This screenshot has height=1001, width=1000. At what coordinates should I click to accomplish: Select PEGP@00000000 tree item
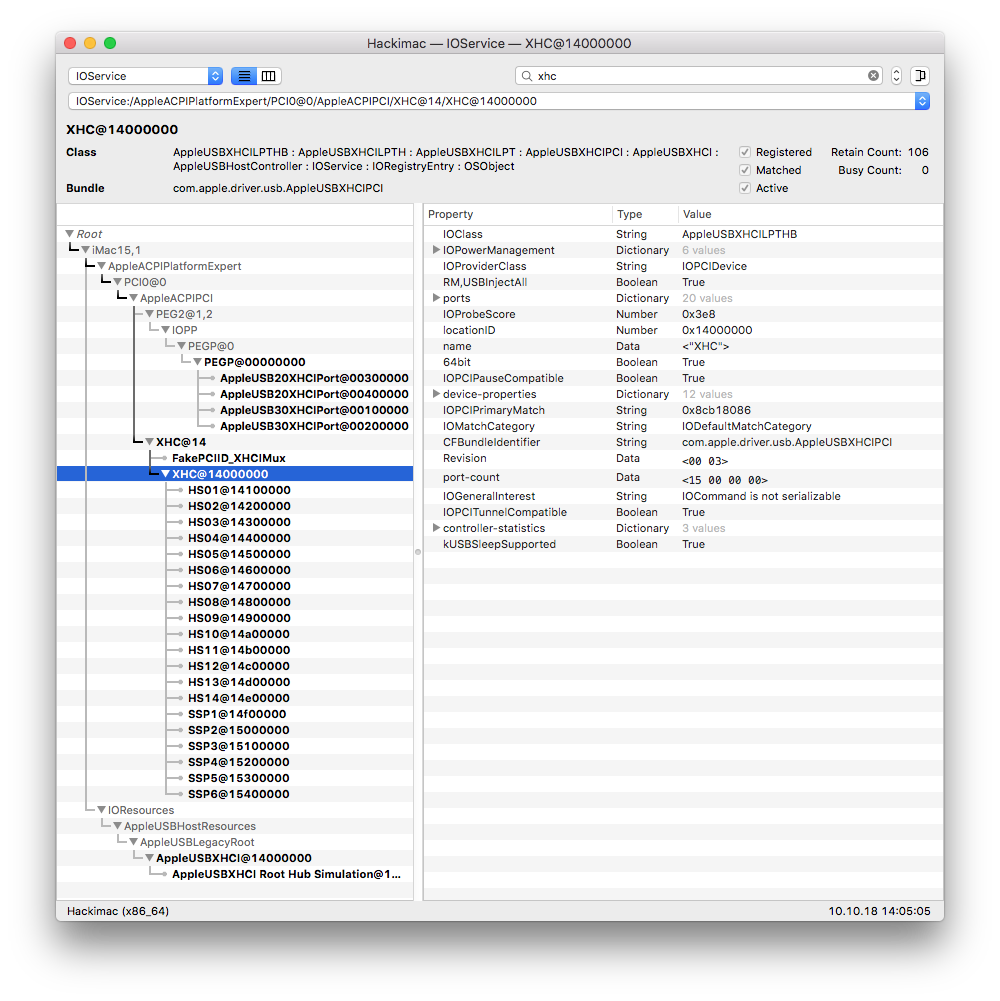pos(255,362)
